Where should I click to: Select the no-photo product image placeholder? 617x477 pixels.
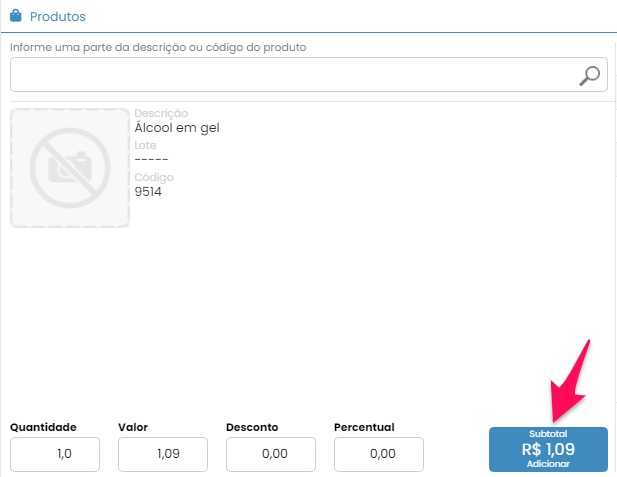tap(70, 167)
